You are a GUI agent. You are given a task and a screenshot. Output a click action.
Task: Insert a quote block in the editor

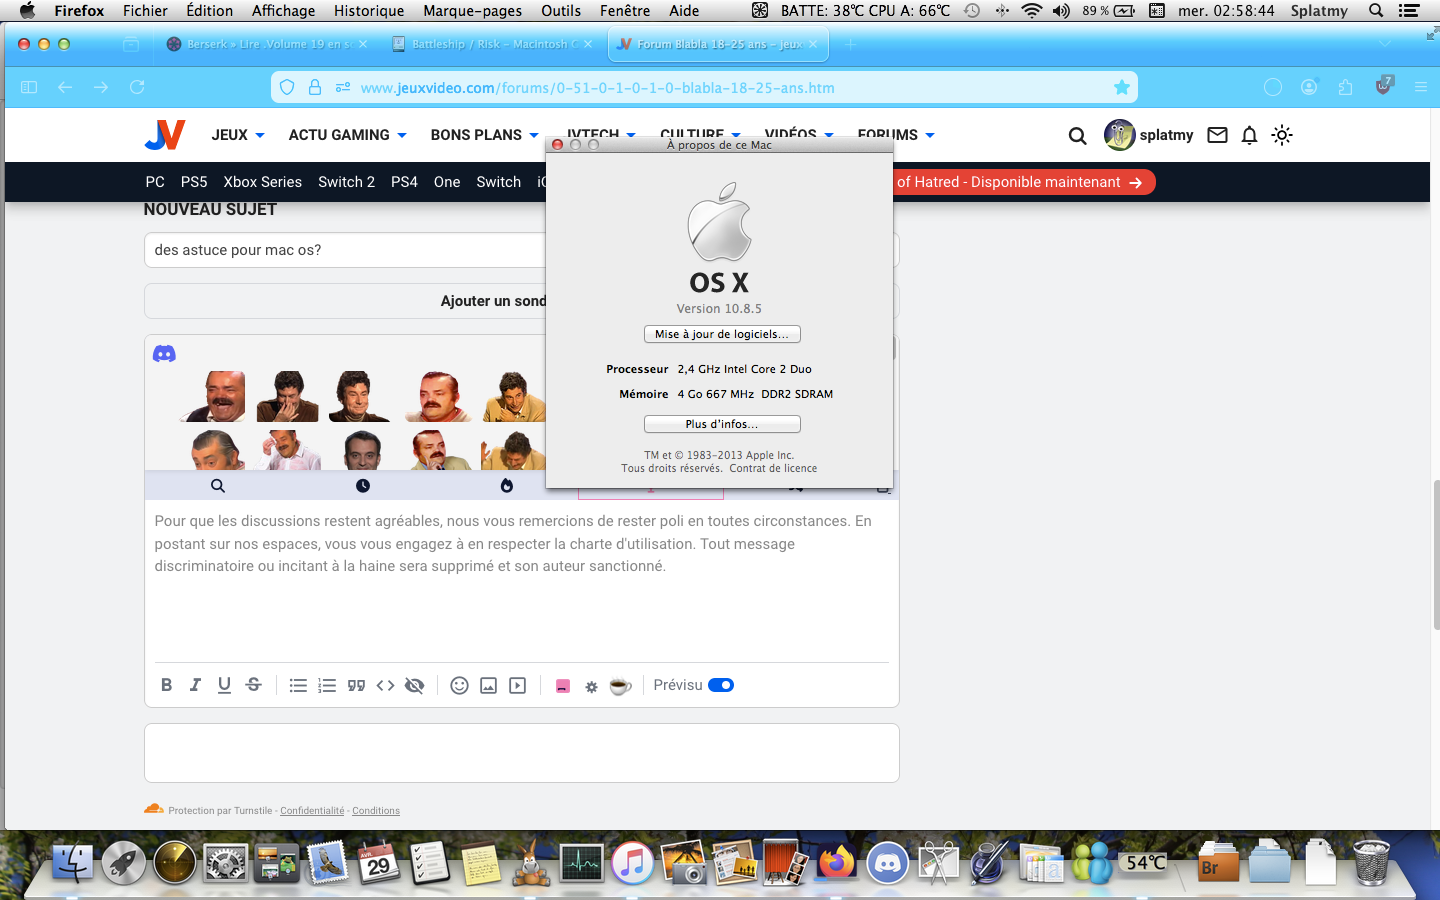356,685
